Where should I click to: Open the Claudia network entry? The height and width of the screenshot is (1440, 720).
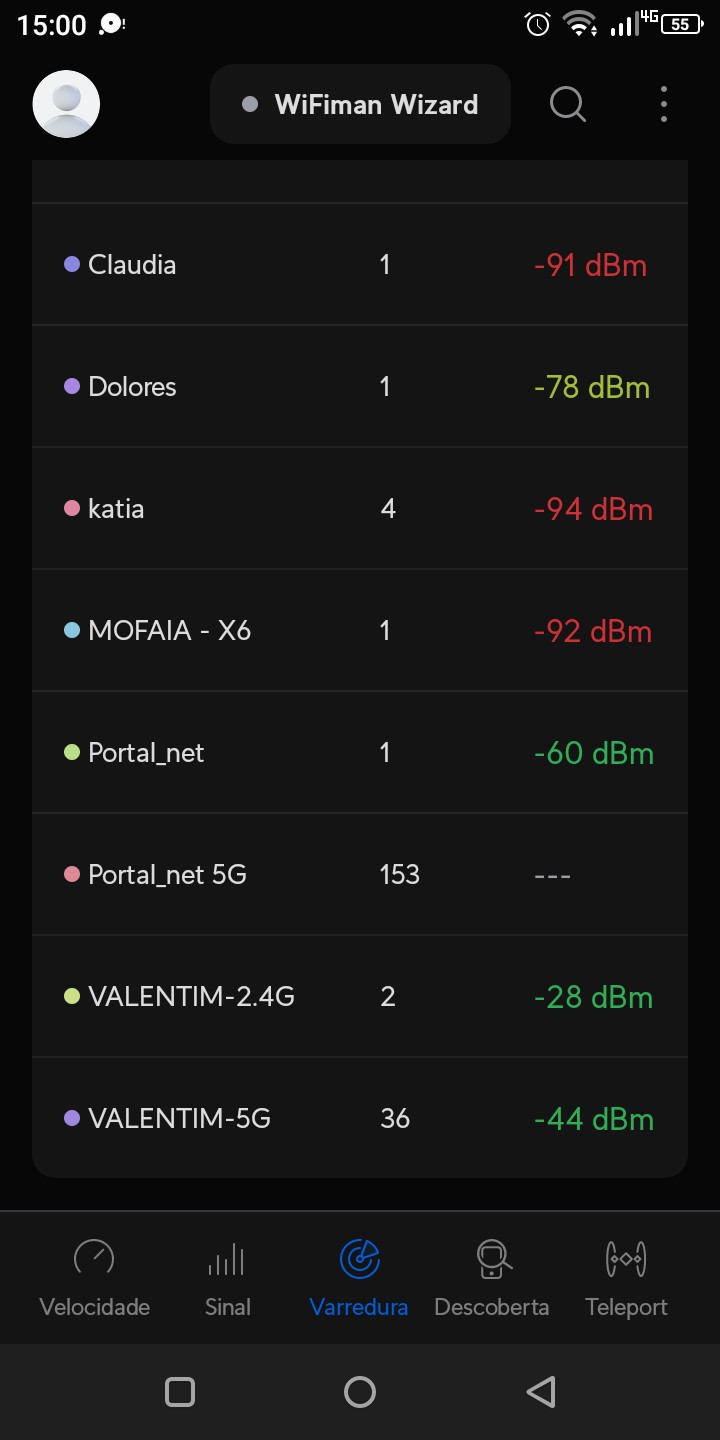pyautogui.click(x=360, y=265)
